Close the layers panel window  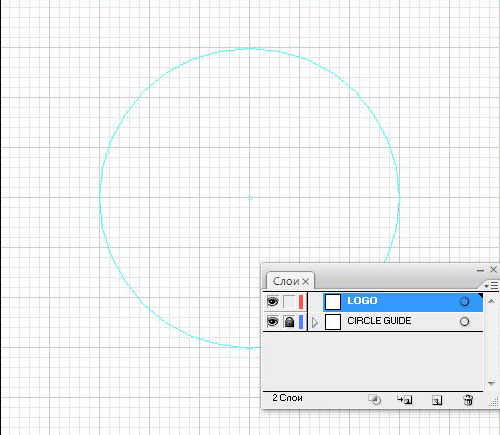[494, 269]
